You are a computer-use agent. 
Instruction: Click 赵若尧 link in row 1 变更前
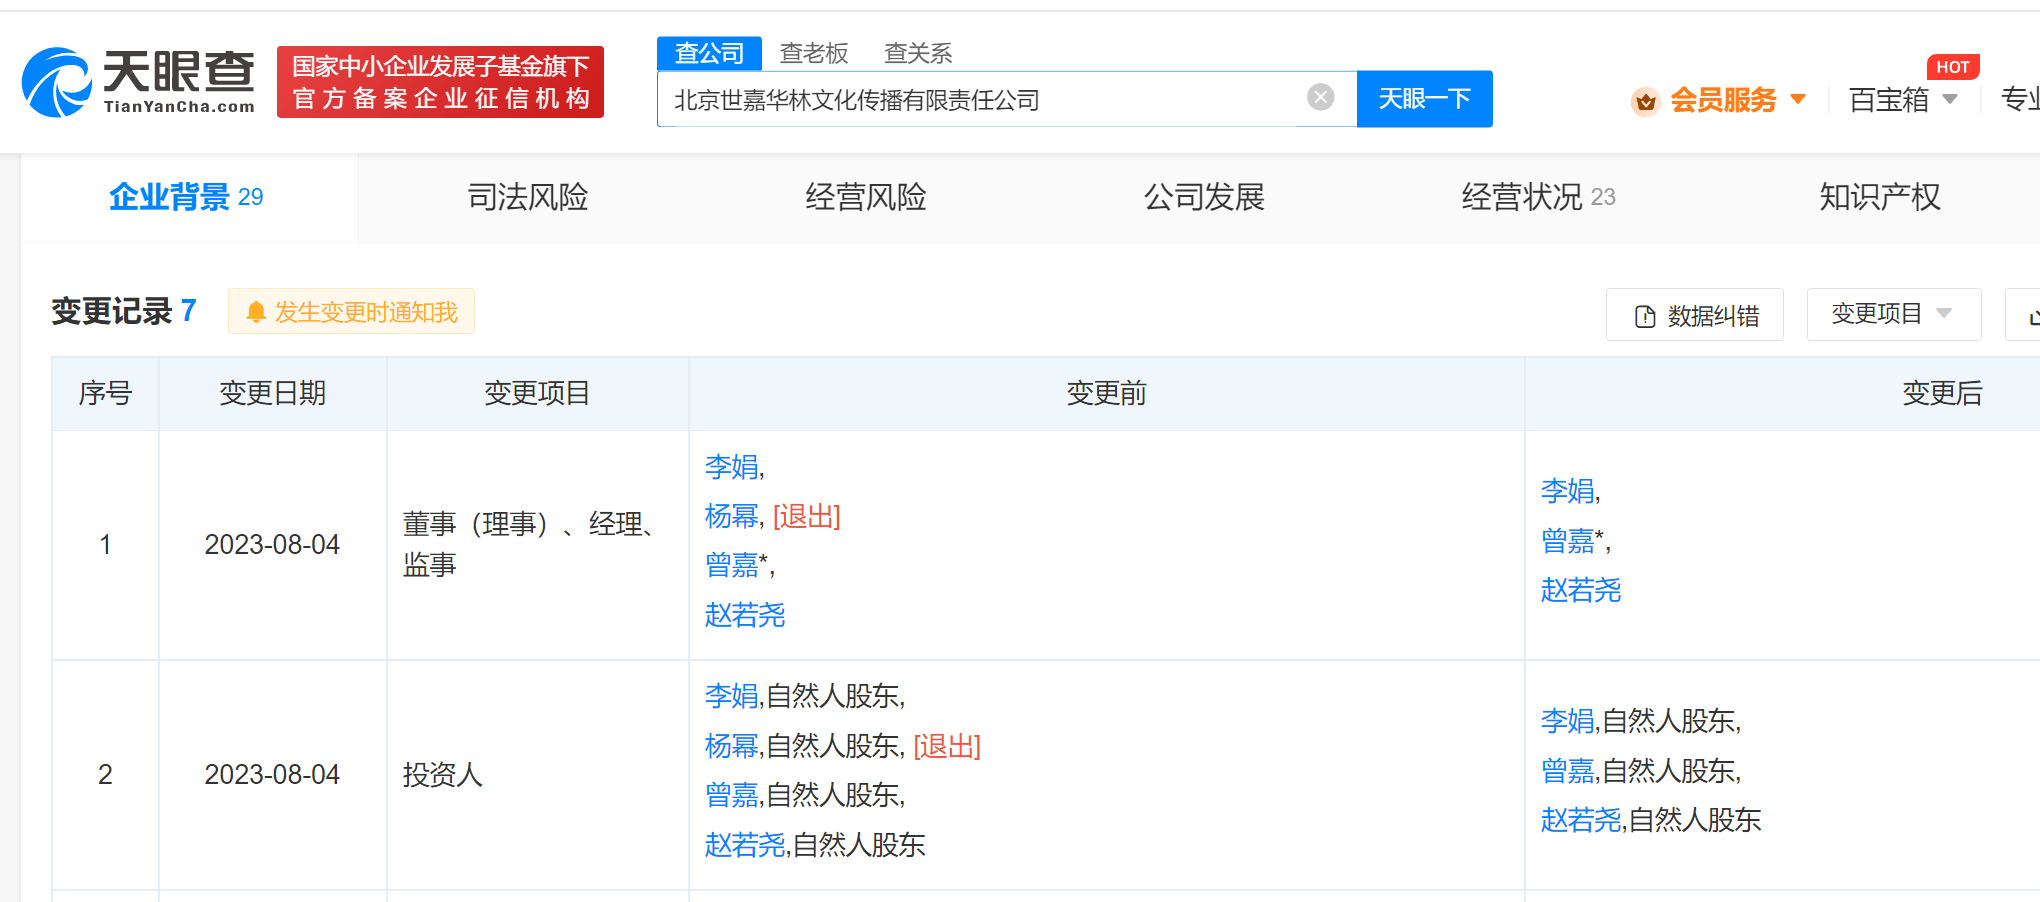click(x=745, y=615)
